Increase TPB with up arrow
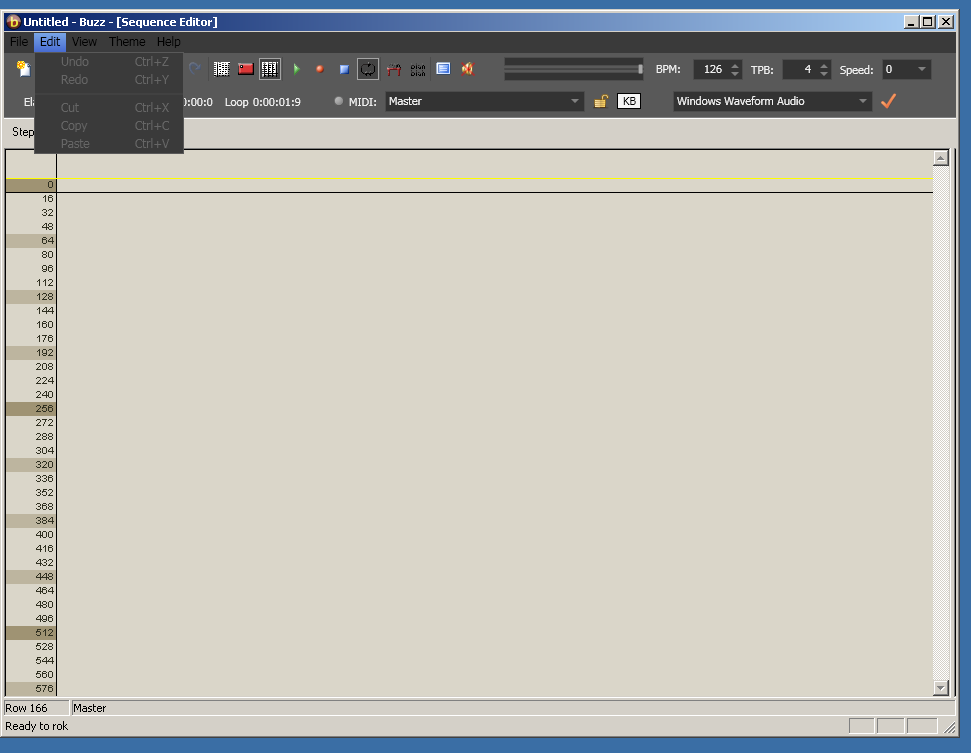 tap(824, 65)
